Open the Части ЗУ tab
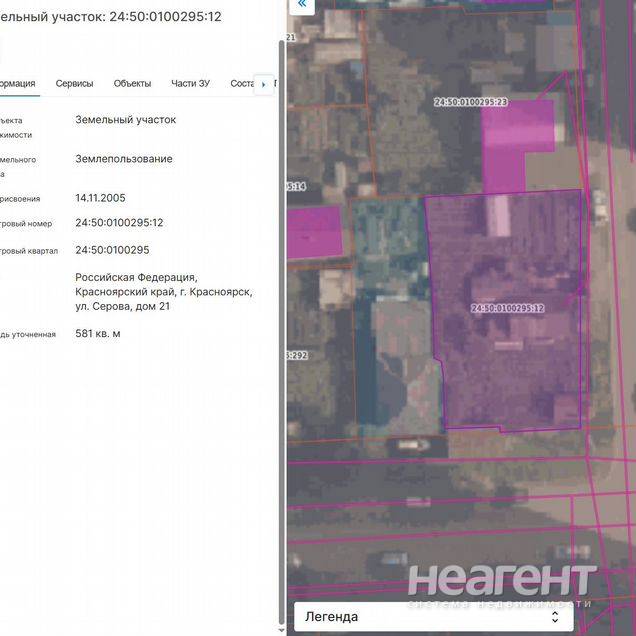The image size is (636, 636). (190, 84)
